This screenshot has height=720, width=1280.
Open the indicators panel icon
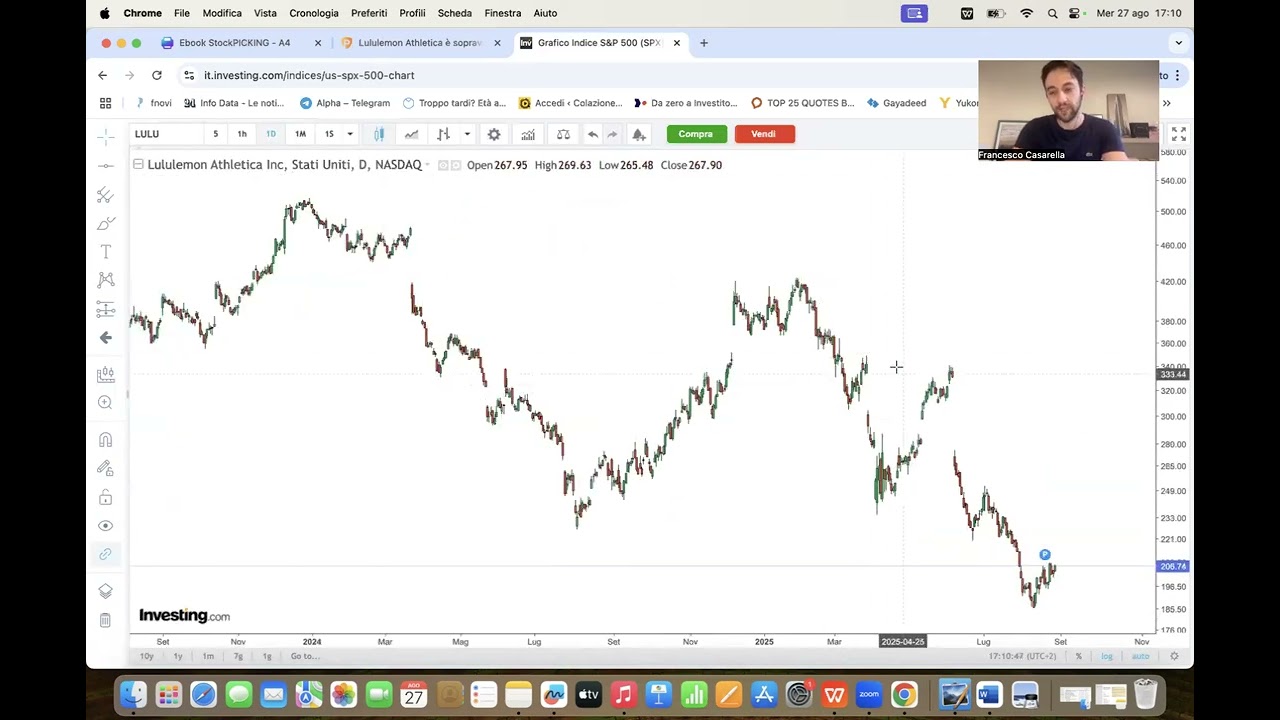(x=528, y=134)
